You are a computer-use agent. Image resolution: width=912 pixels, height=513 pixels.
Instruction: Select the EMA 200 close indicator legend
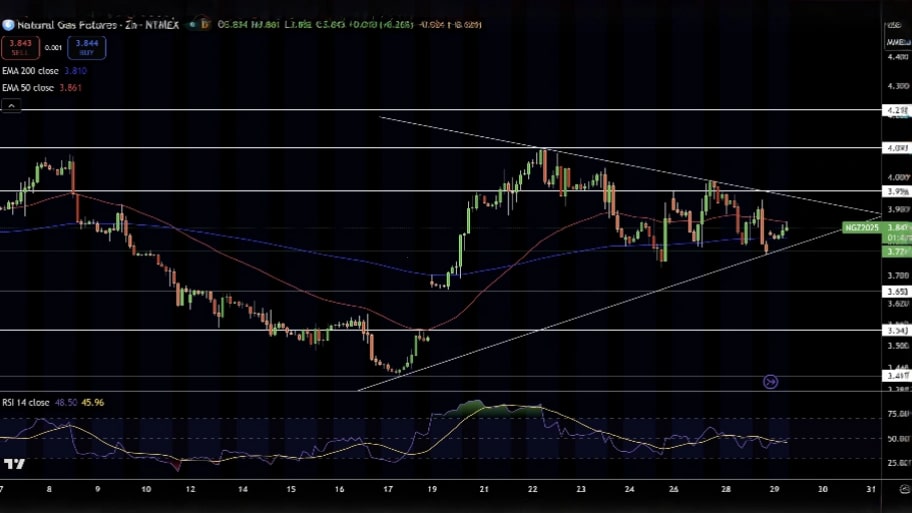click(29, 71)
